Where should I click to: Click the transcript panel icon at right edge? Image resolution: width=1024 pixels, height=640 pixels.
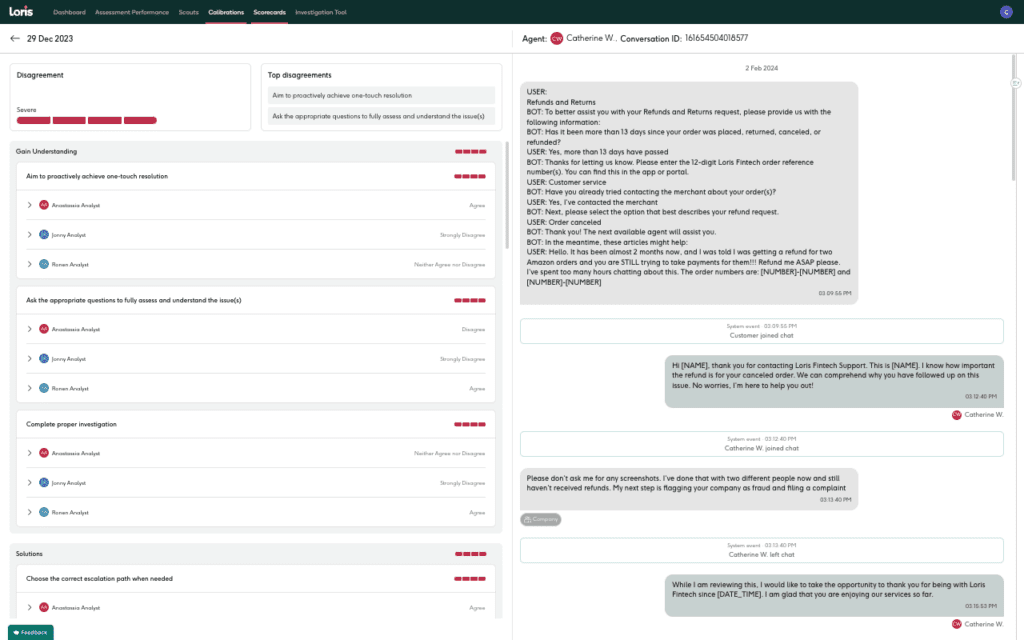click(1016, 82)
